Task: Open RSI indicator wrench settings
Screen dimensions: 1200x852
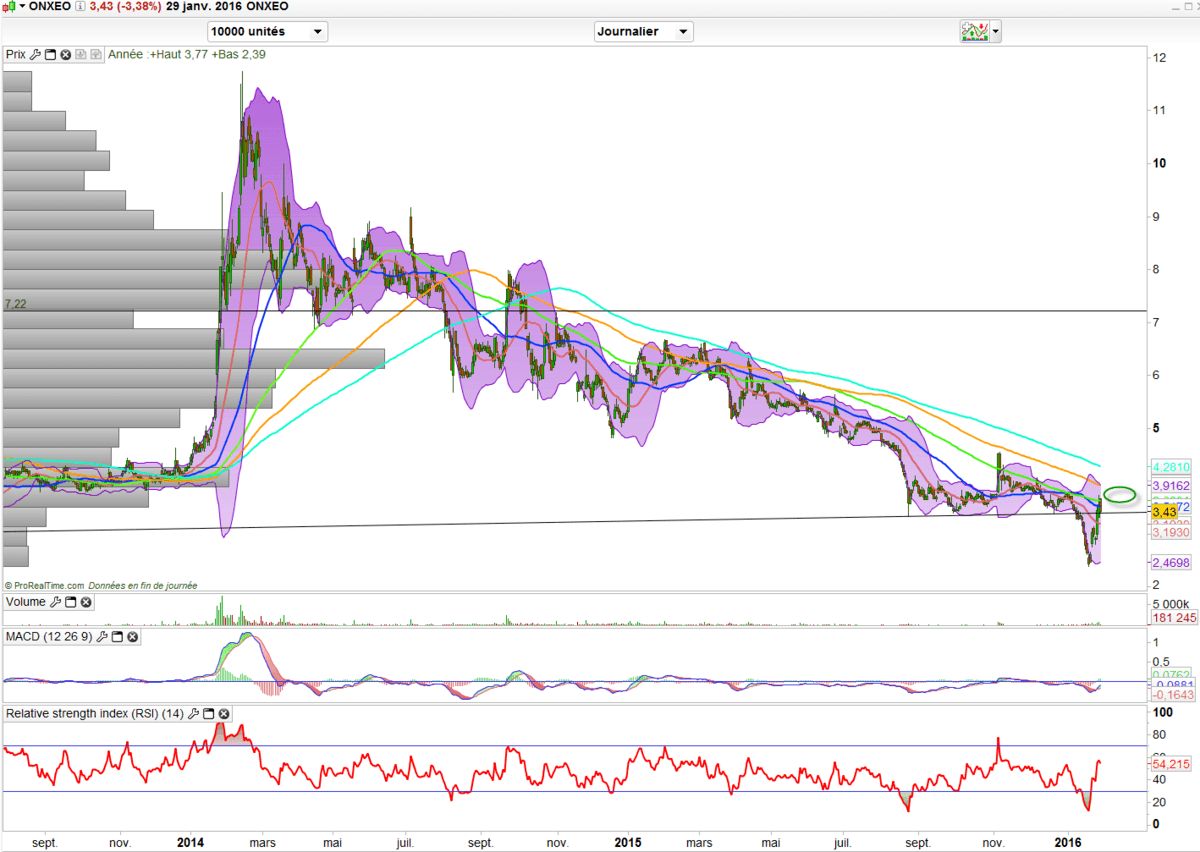Action: [x=194, y=686]
